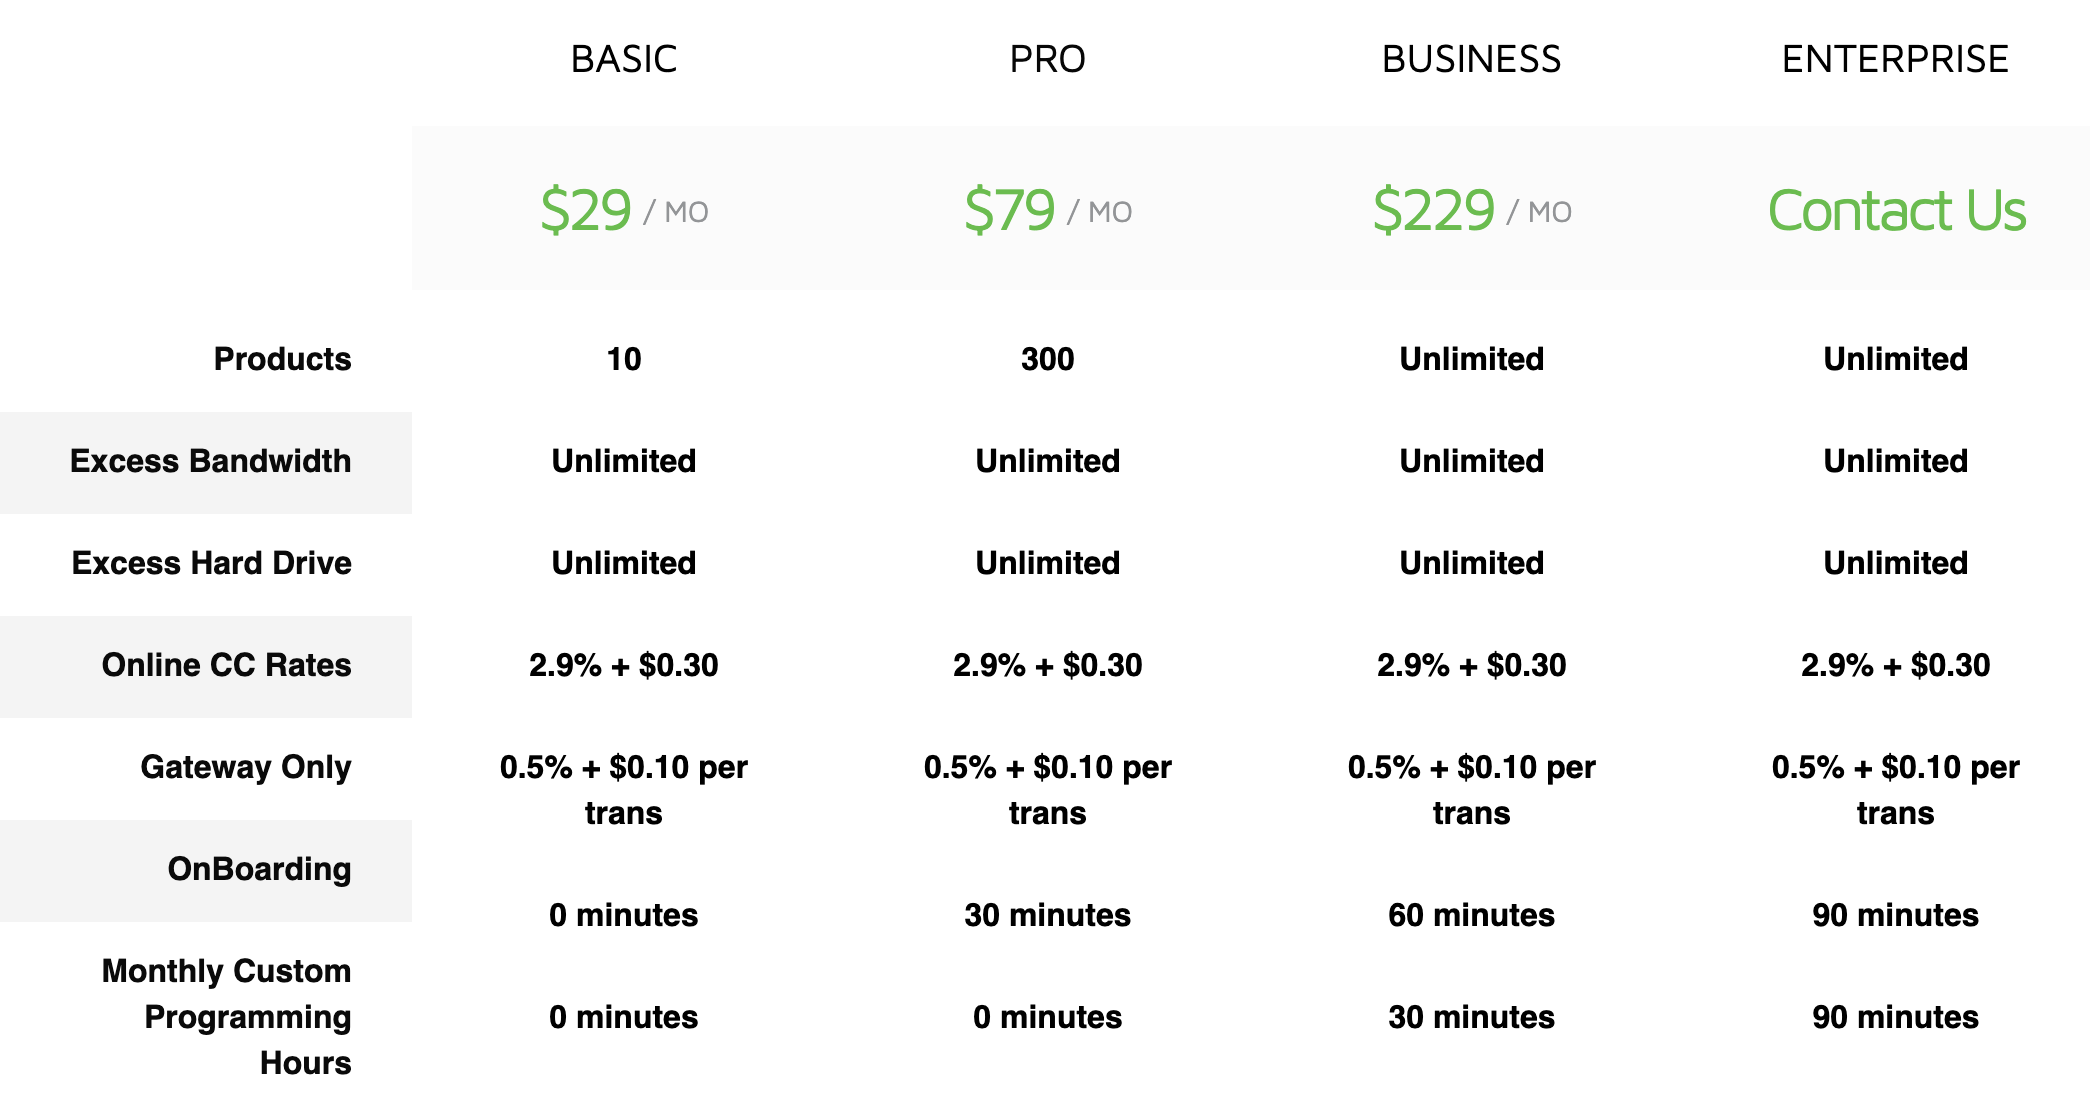This screenshot has height=1110, width=2090.
Task: Click the 30 minutes programming value for BUSINESS
Action: click(1471, 1017)
